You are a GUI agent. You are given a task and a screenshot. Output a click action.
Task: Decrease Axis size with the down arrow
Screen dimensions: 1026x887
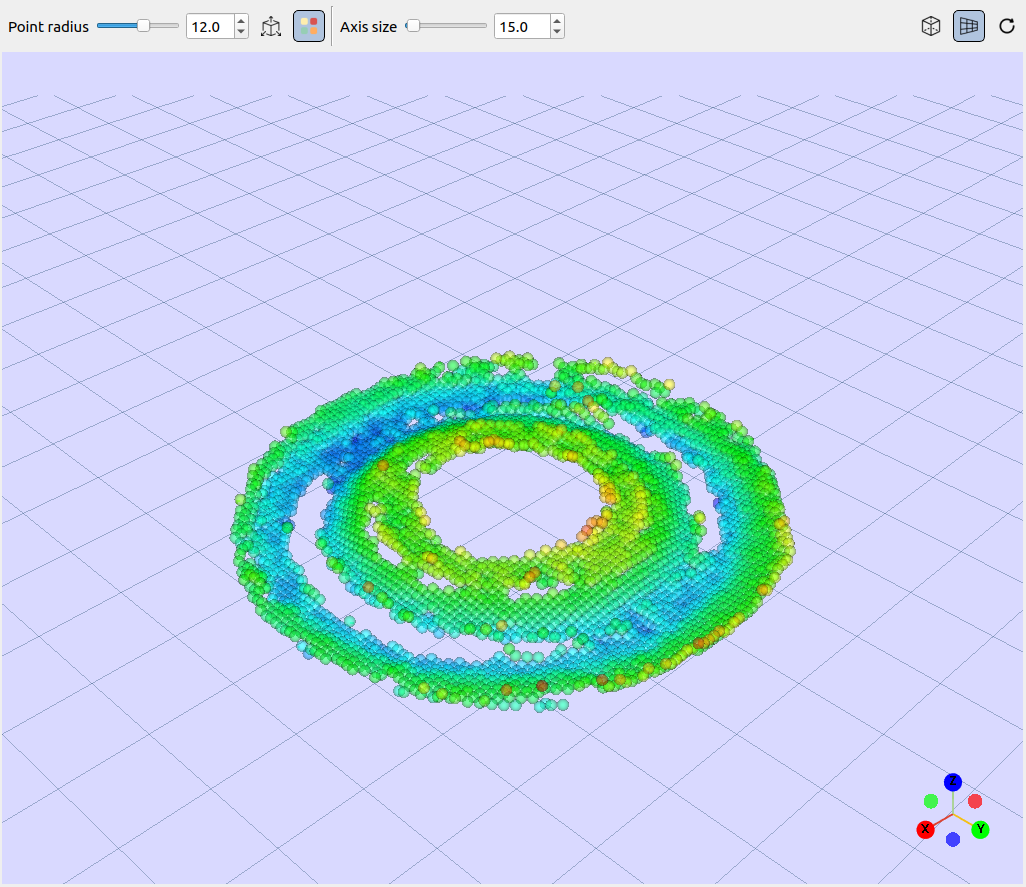click(557, 32)
